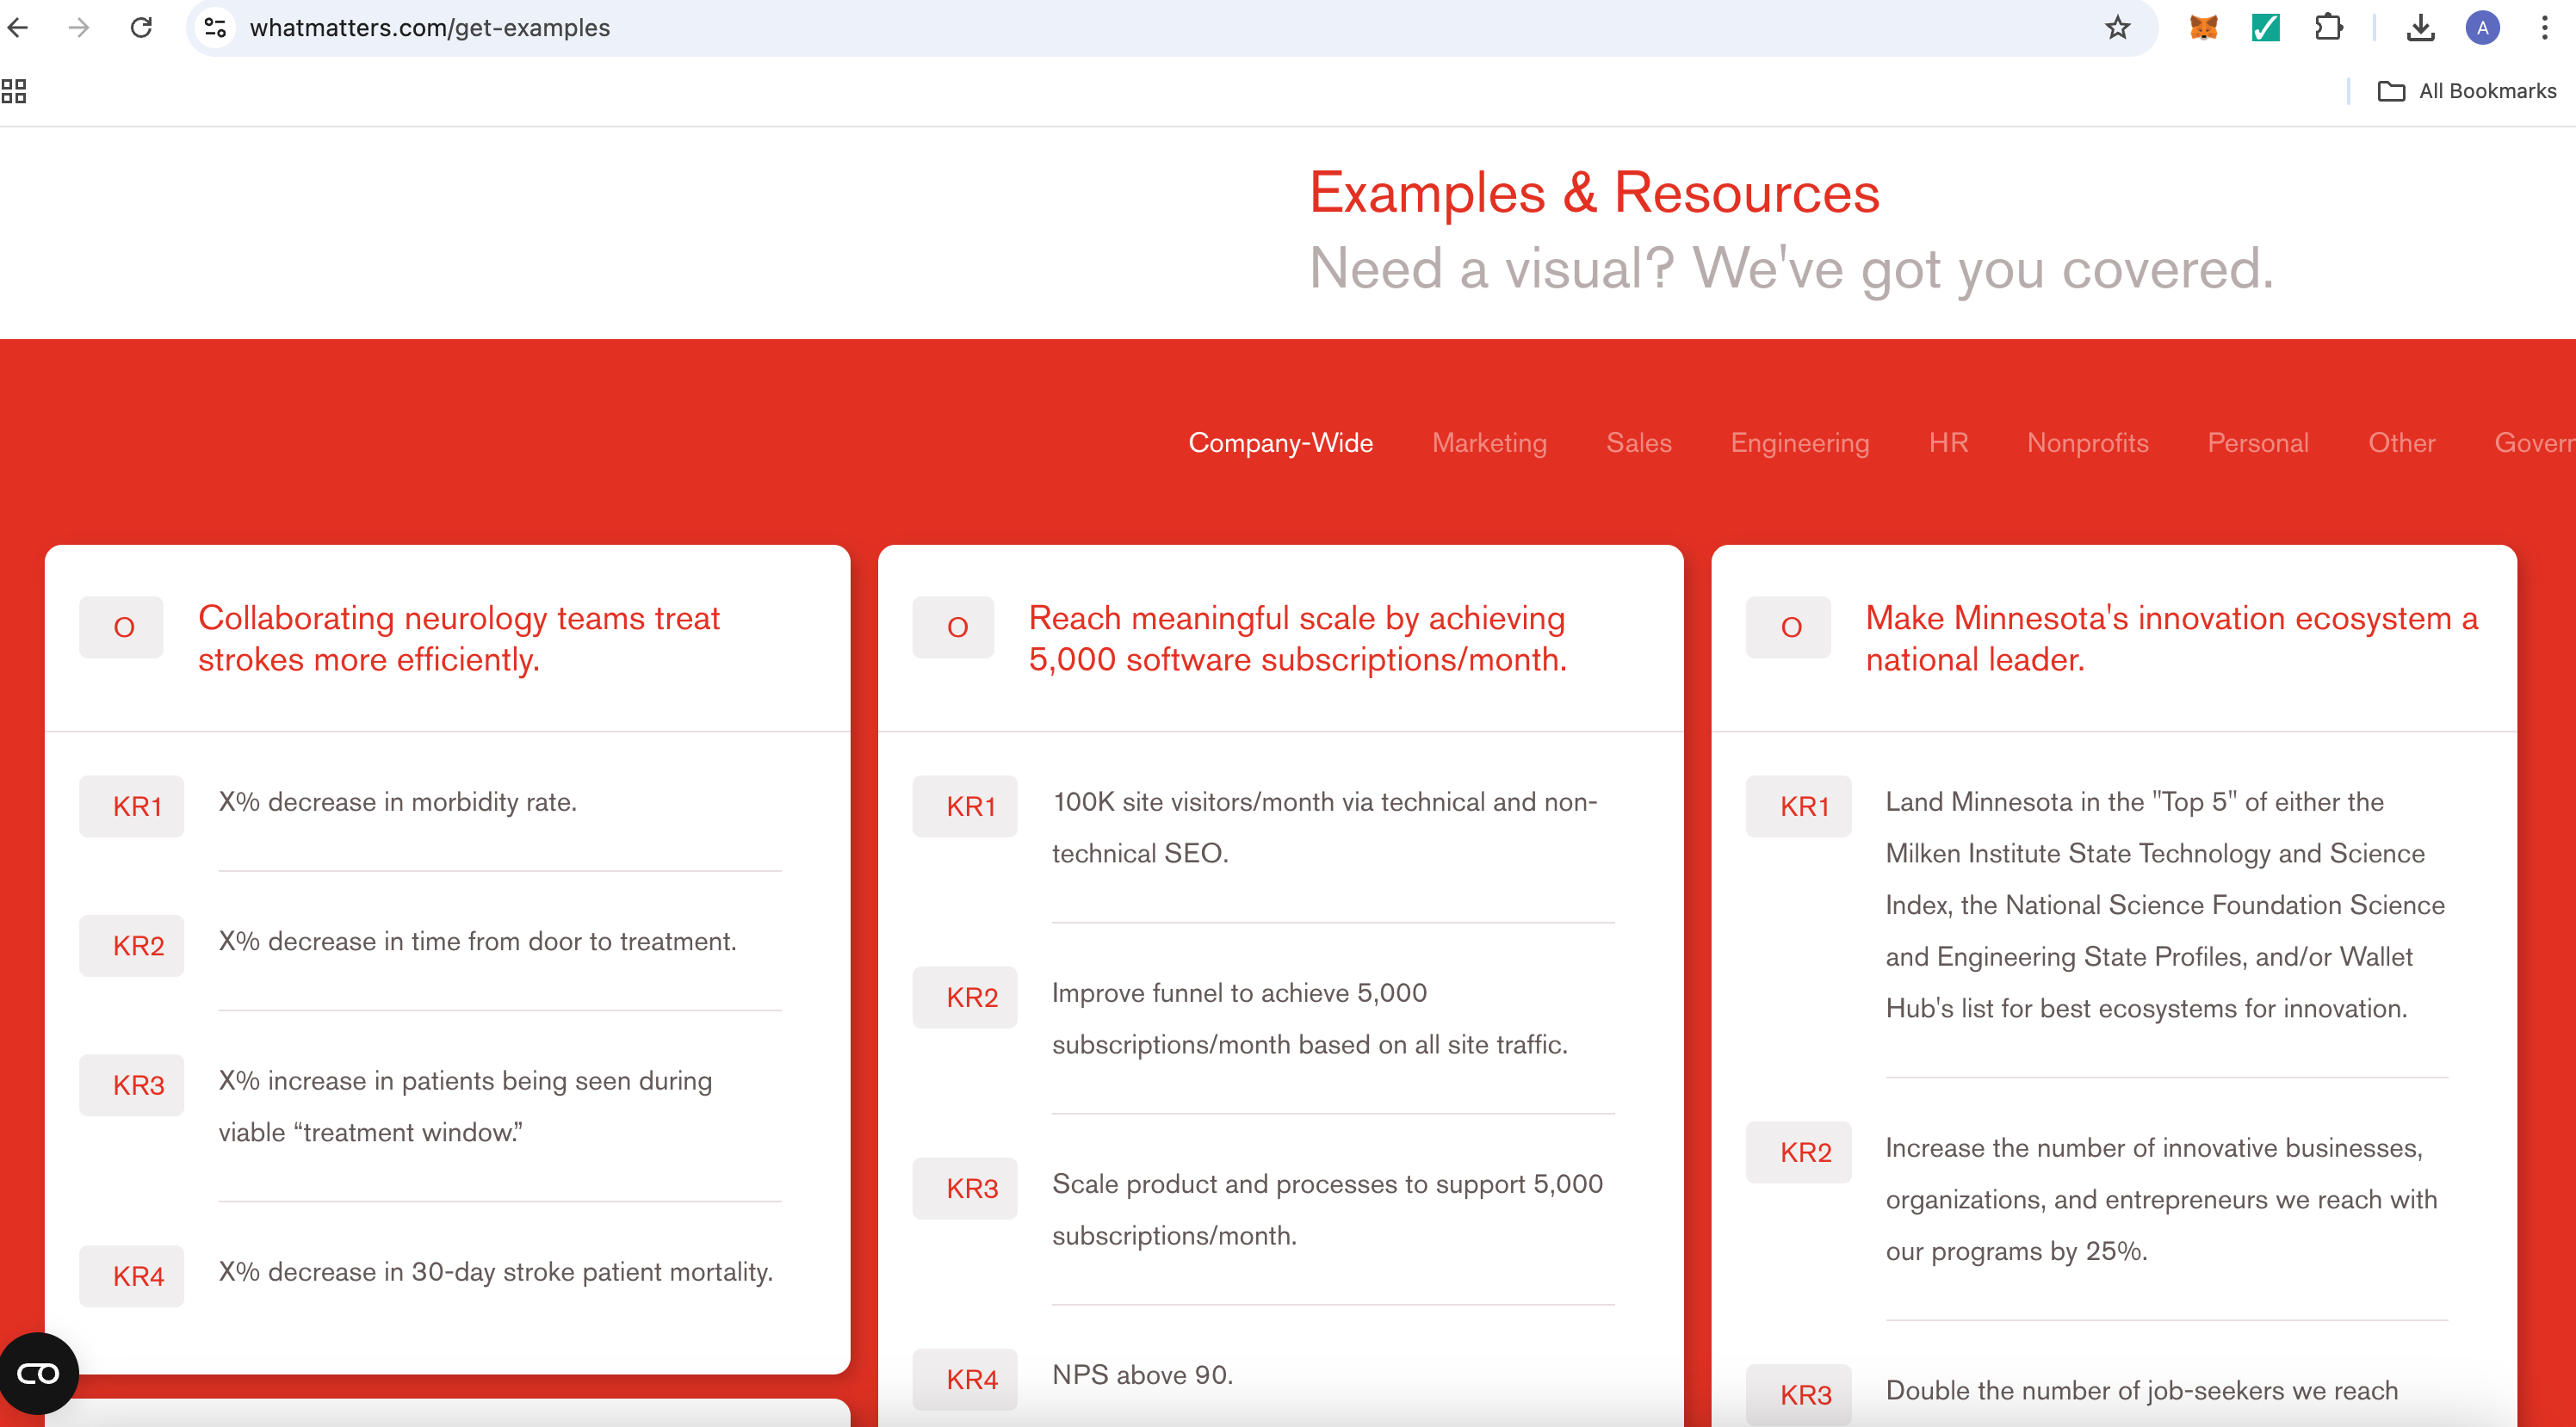Click the KR3 badge beside job-seekers
The height and width of the screenshot is (1427, 2576).
point(1798,1394)
